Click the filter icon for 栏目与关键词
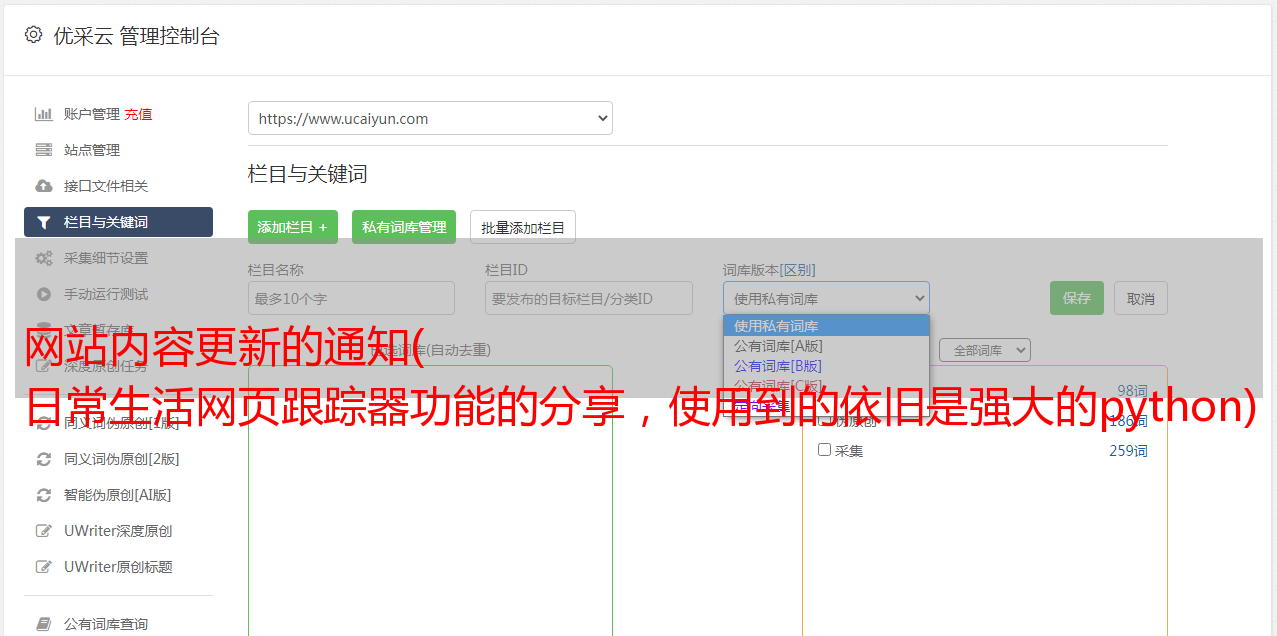This screenshot has width=1277, height=636. (x=44, y=222)
